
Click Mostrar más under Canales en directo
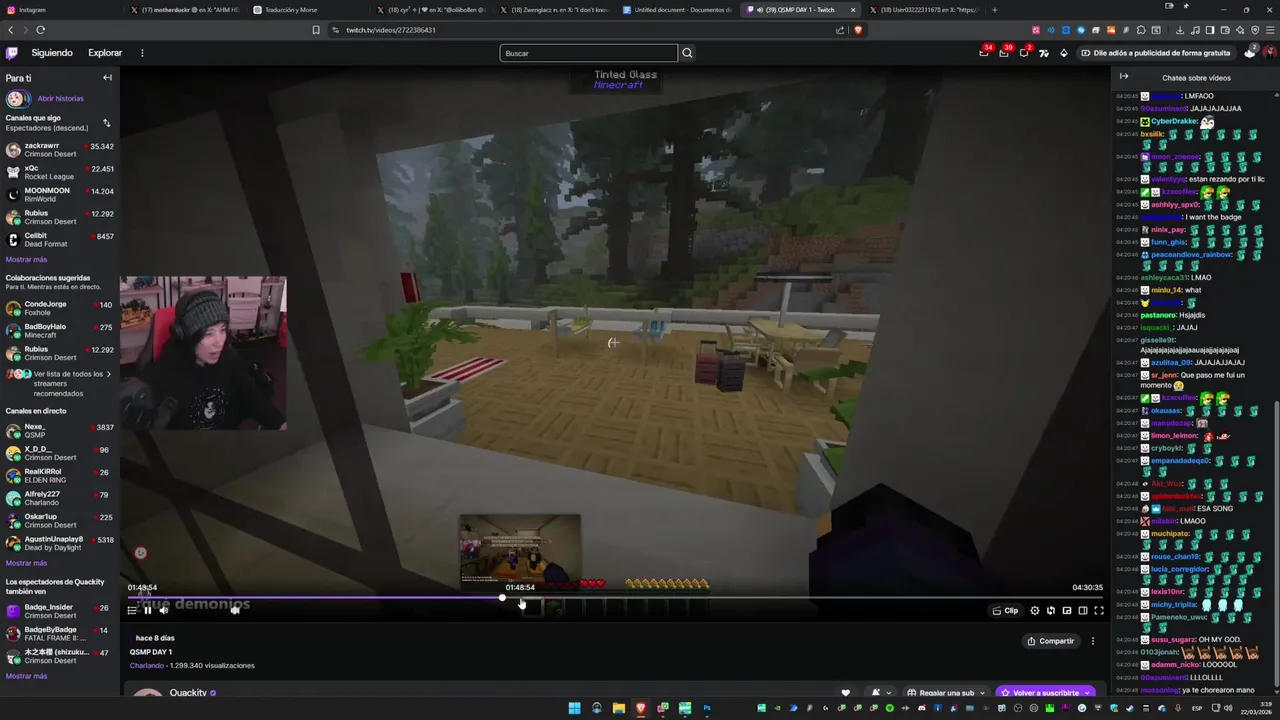pos(26,563)
